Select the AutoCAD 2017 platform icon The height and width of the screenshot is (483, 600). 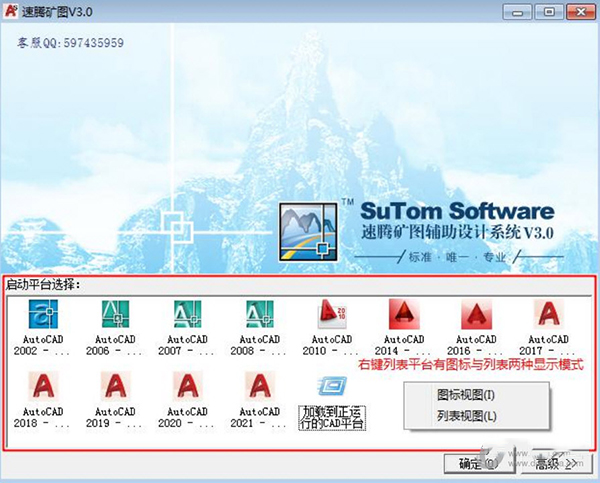(549, 314)
